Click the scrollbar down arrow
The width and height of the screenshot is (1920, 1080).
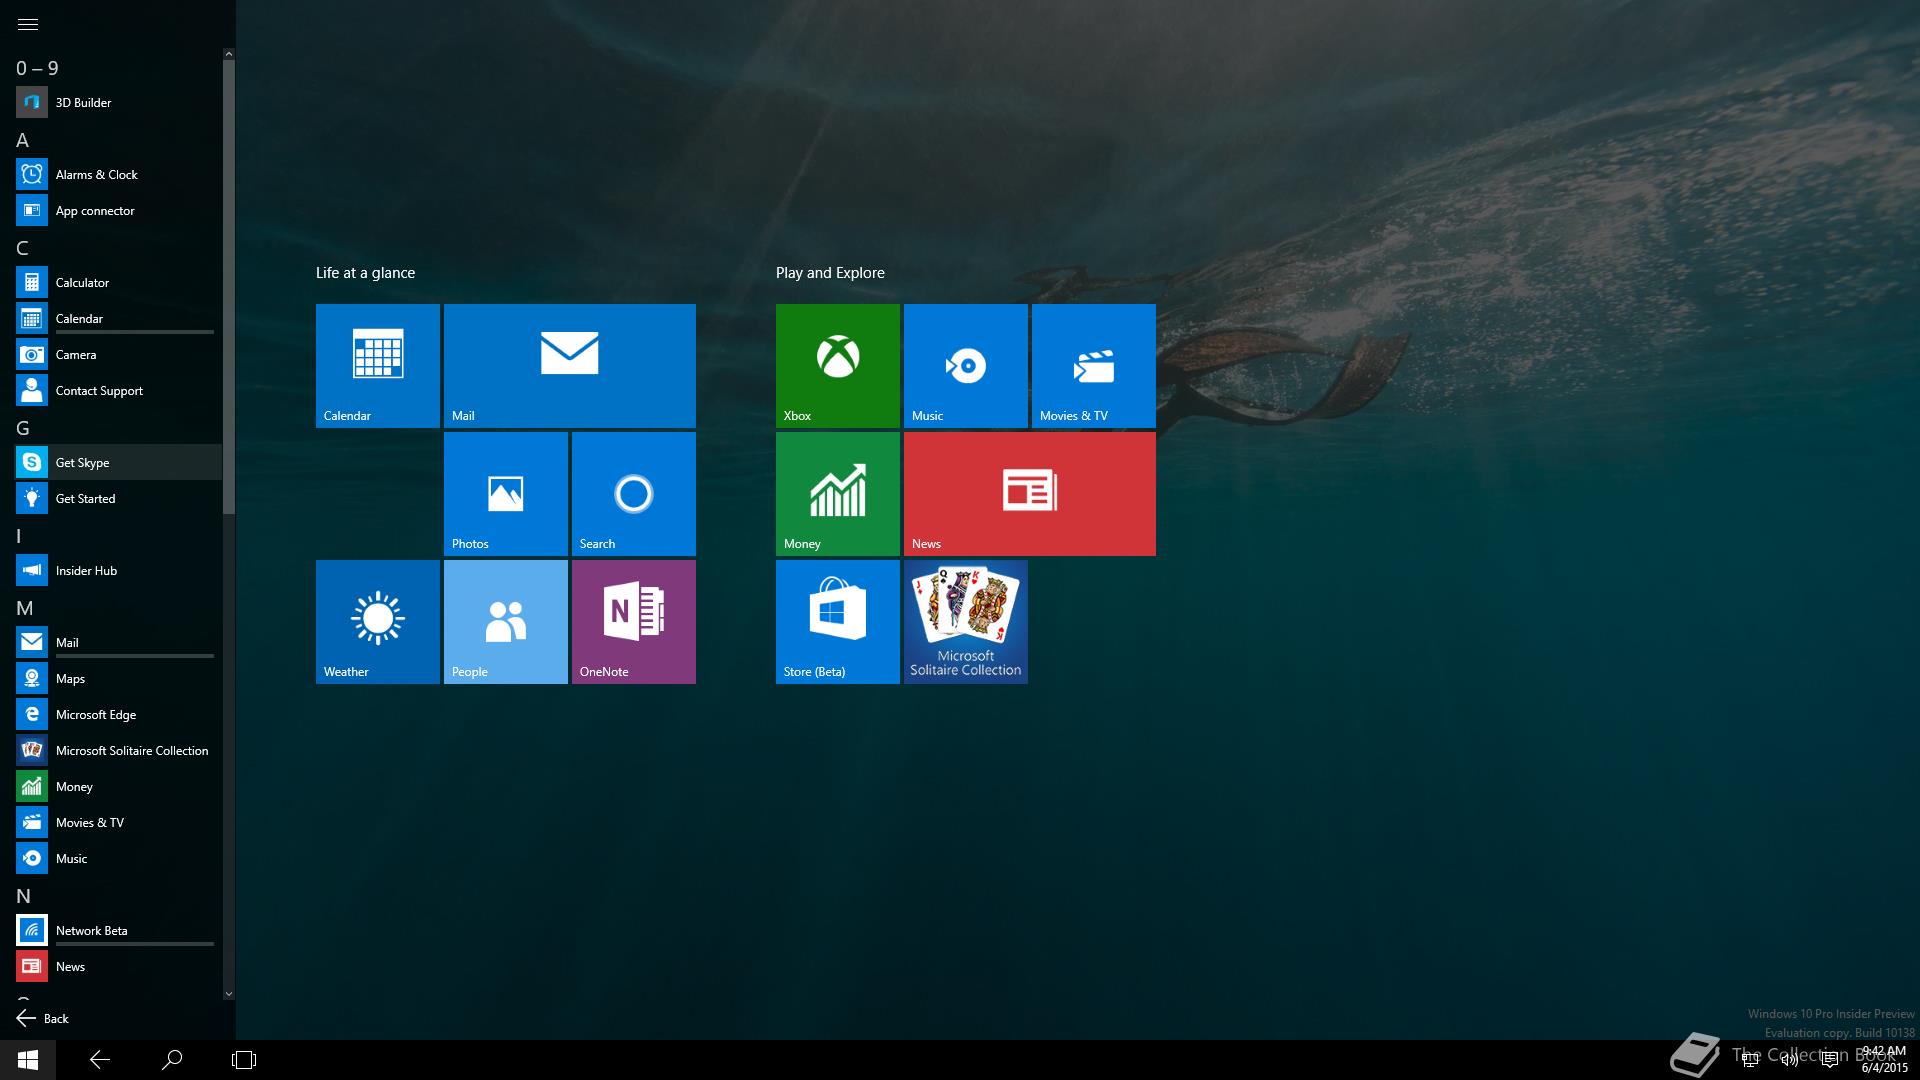(x=229, y=994)
